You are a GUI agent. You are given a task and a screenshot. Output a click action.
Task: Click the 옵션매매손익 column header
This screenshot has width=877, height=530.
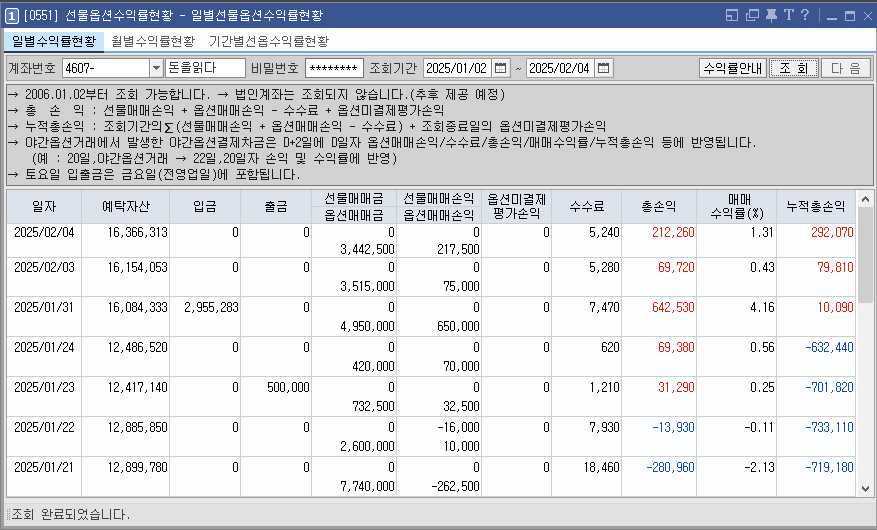click(439, 215)
